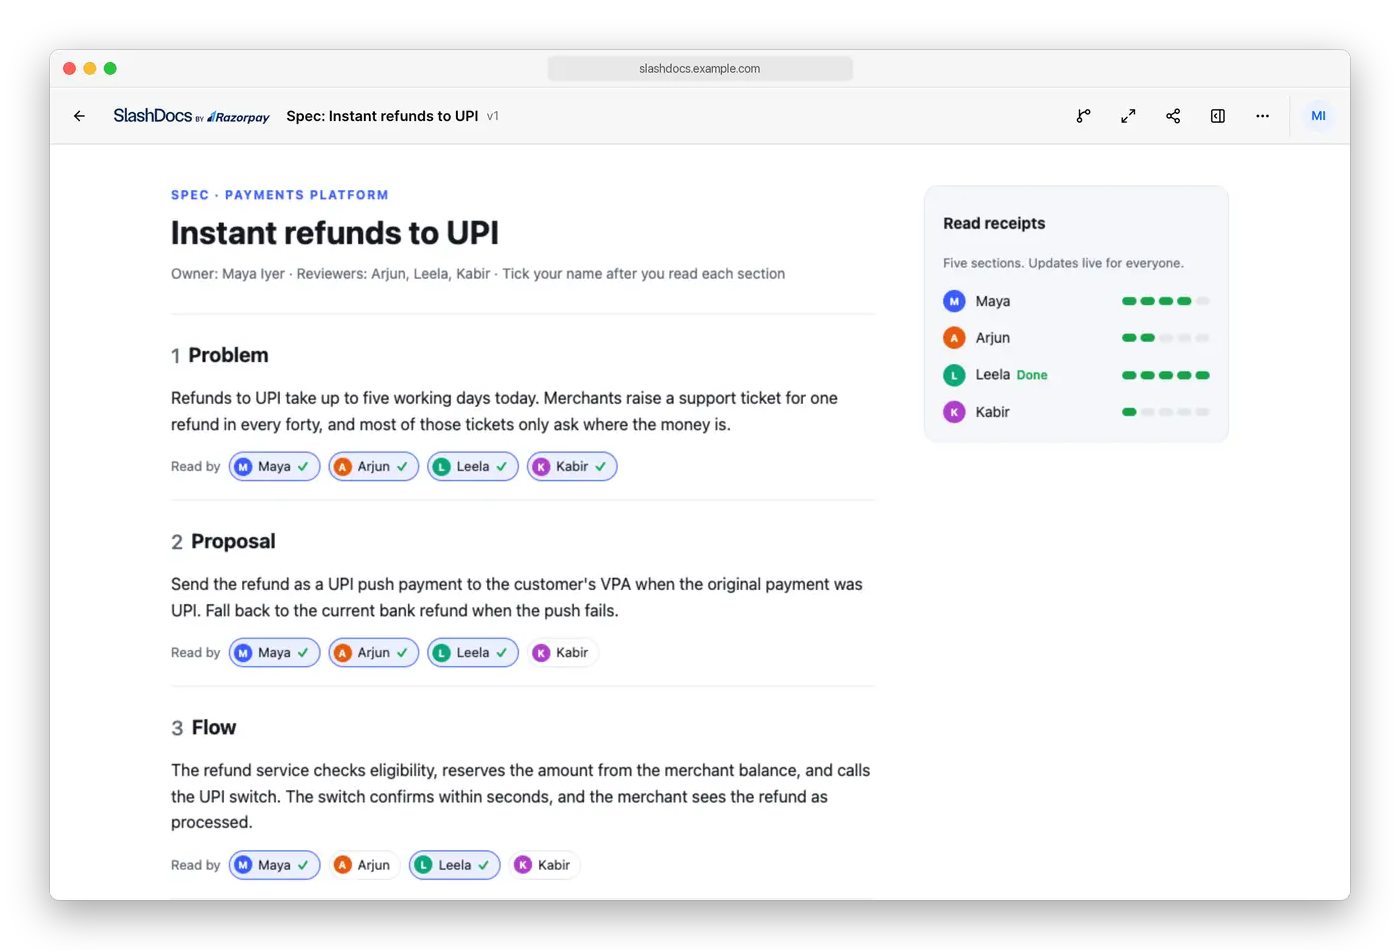Untick Maya in the Flow section
Viewport: 1400px width, 950px height.
(274, 865)
